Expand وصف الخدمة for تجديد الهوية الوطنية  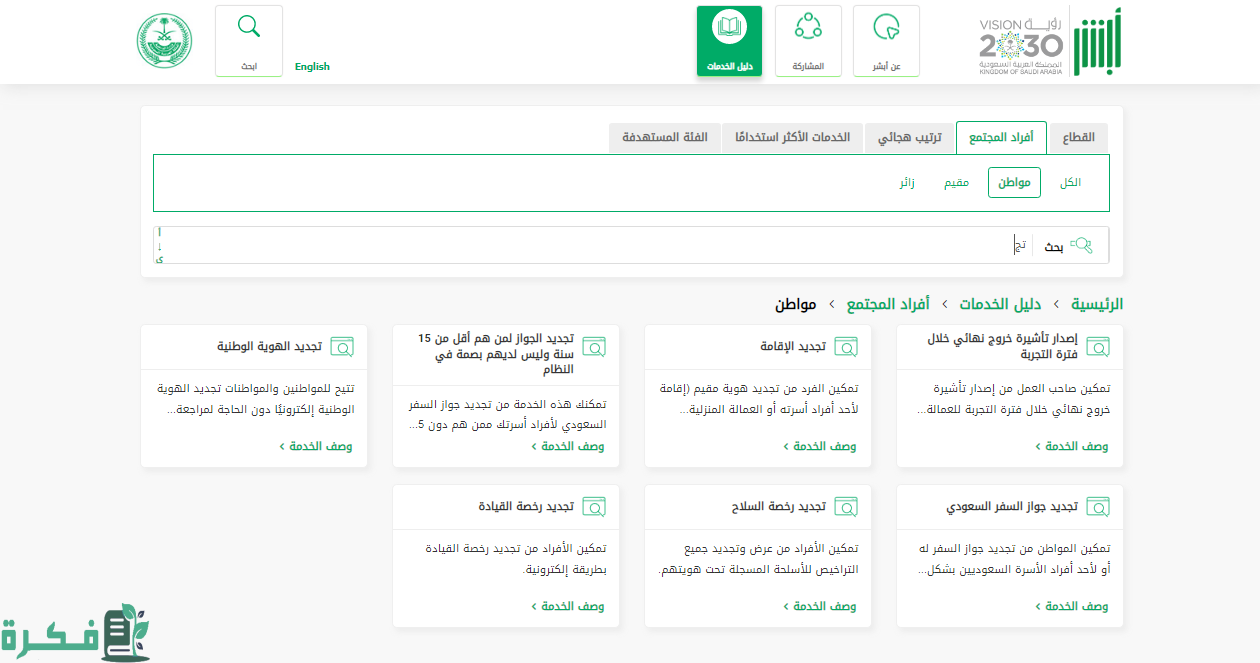[x=316, y=447]
